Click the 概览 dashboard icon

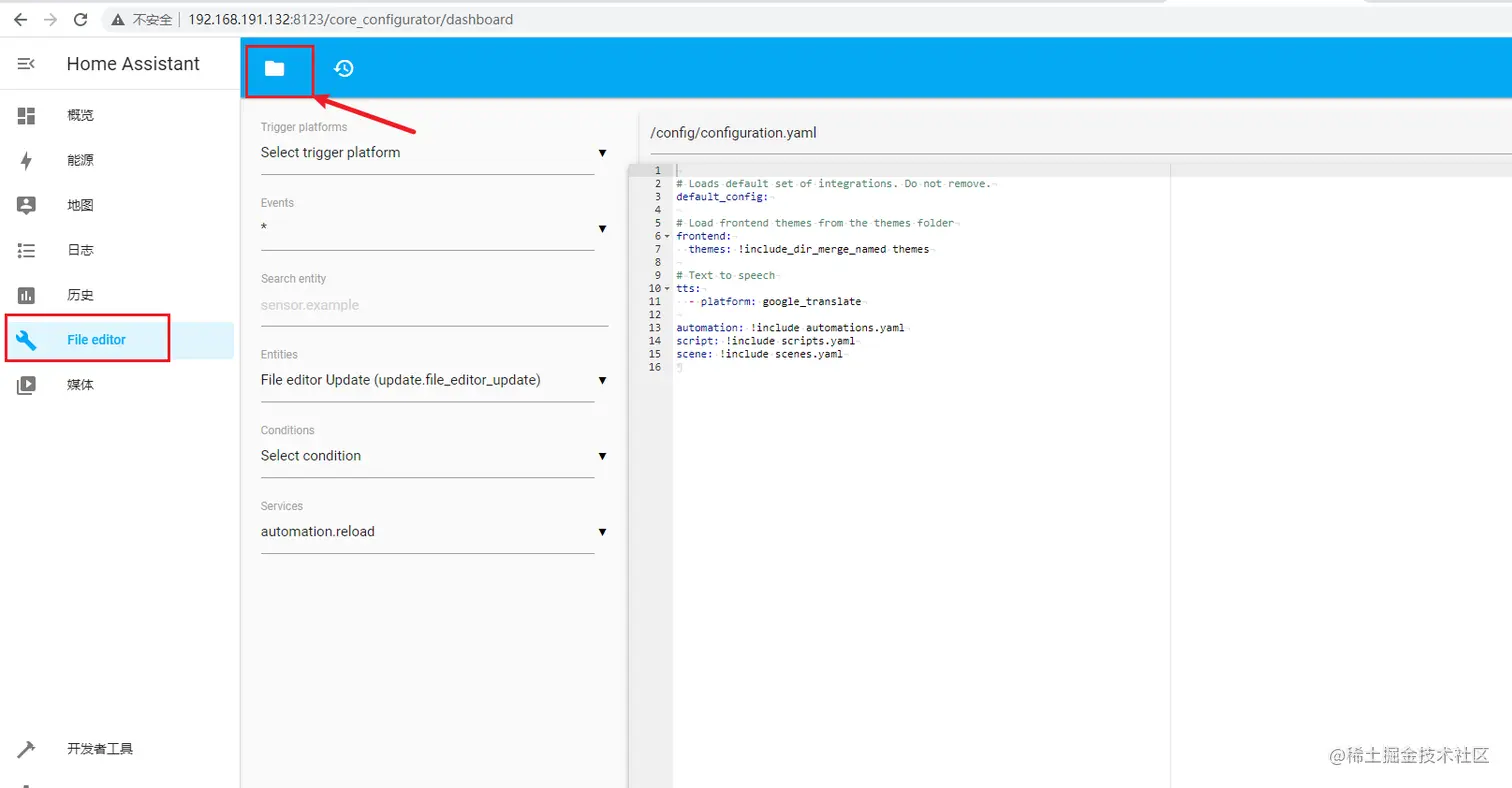27,115
